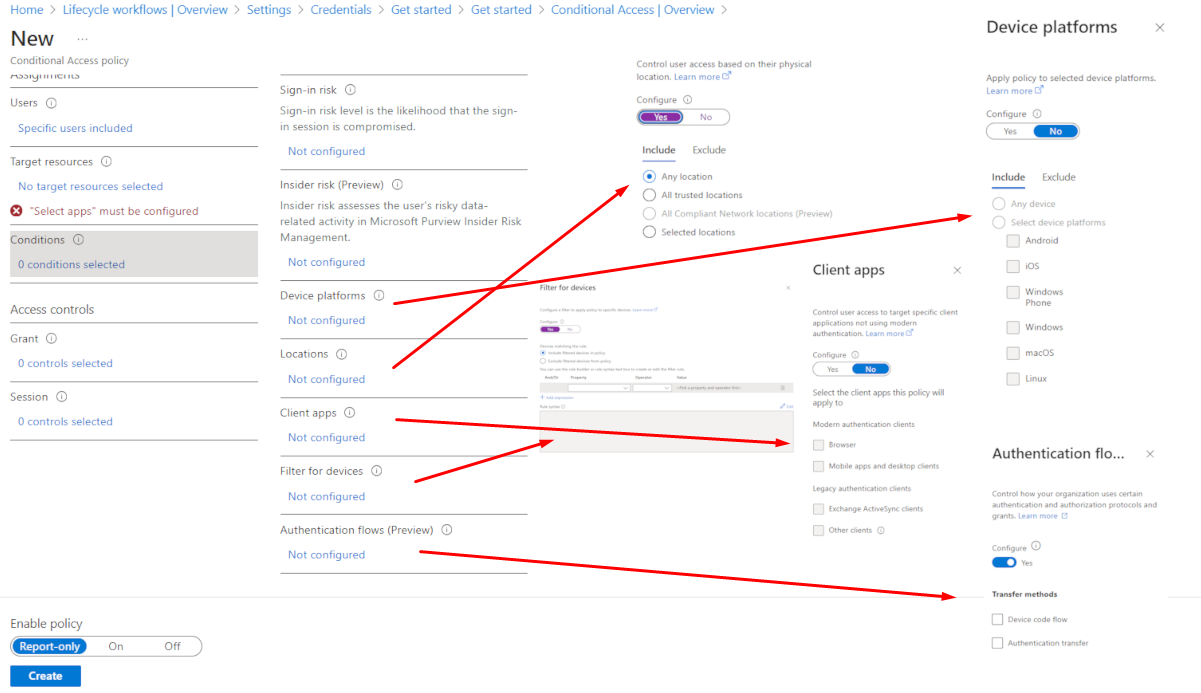This screenshot has width=1201, height=693.
Task: Open the Specific users included link
Action: coord(75,128)
